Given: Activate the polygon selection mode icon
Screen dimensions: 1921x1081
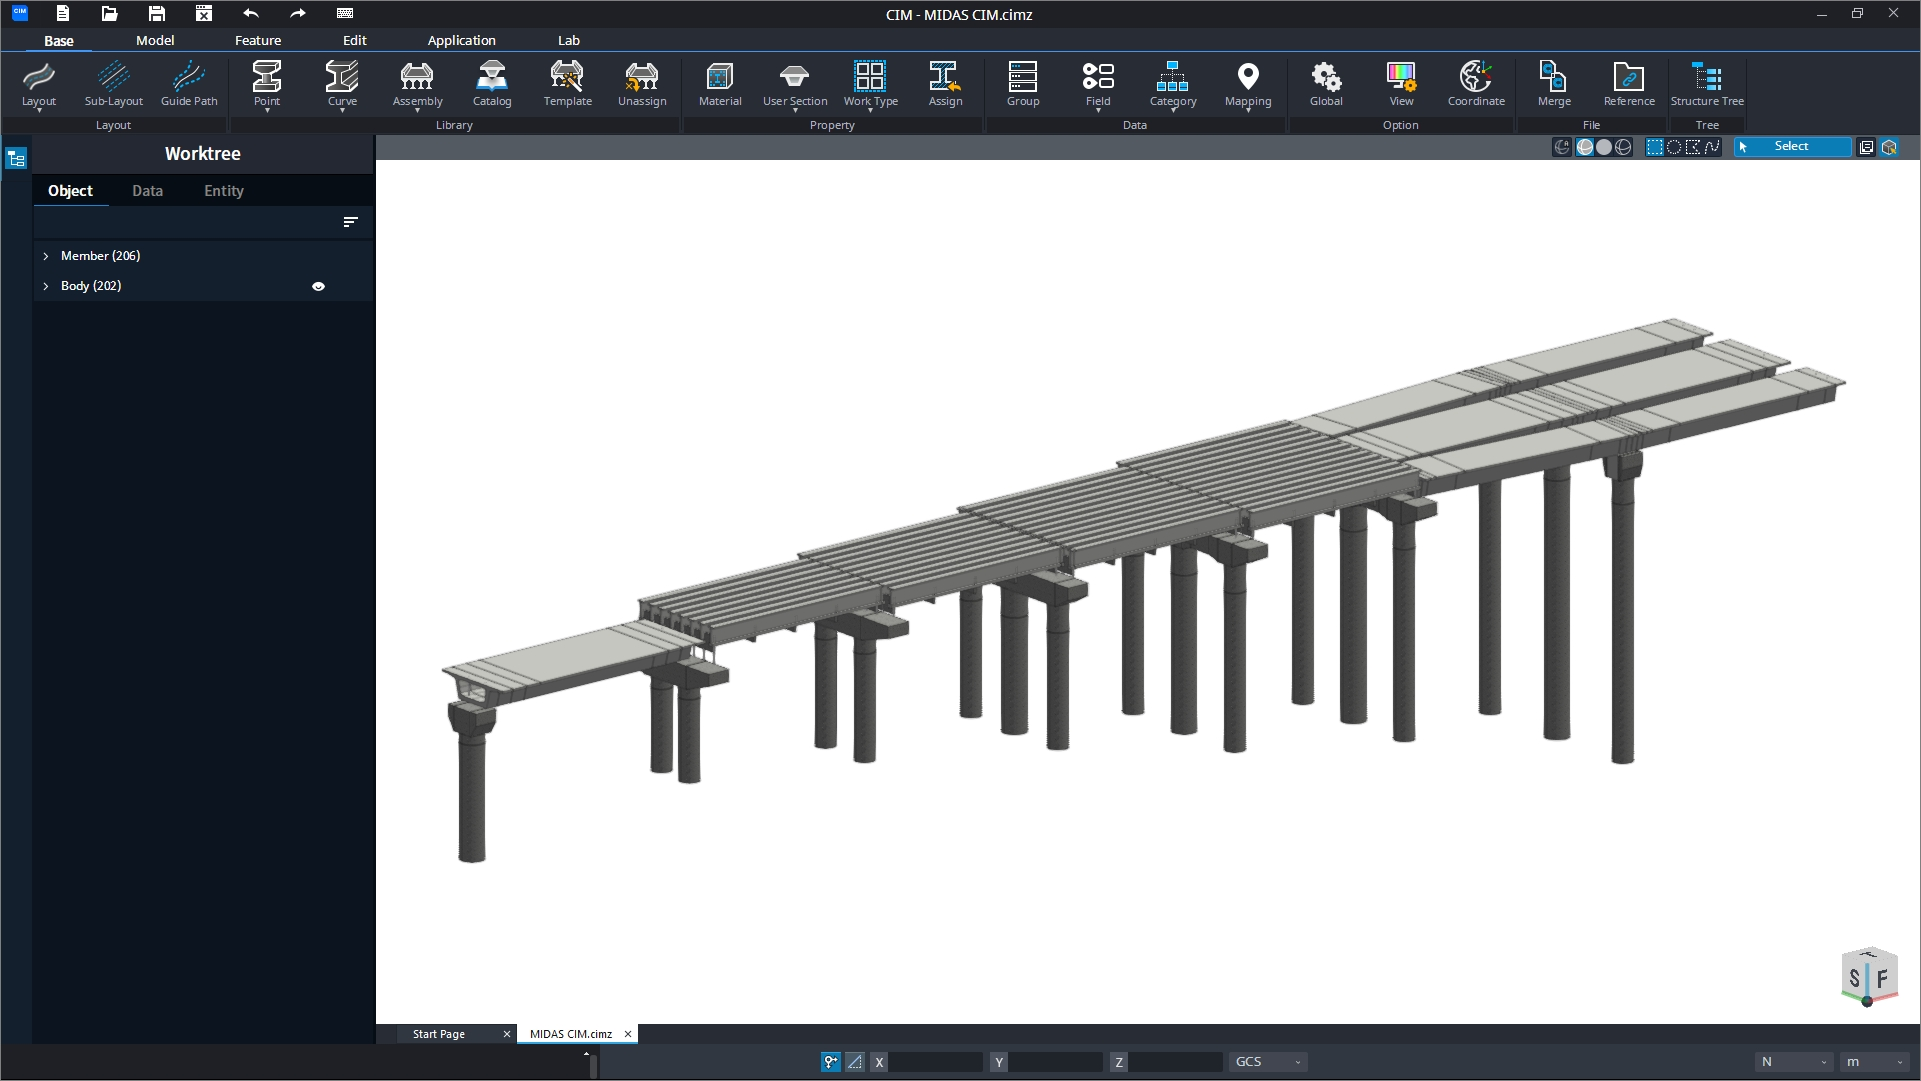Looking at the screenshot, I should coord(1690,147).
